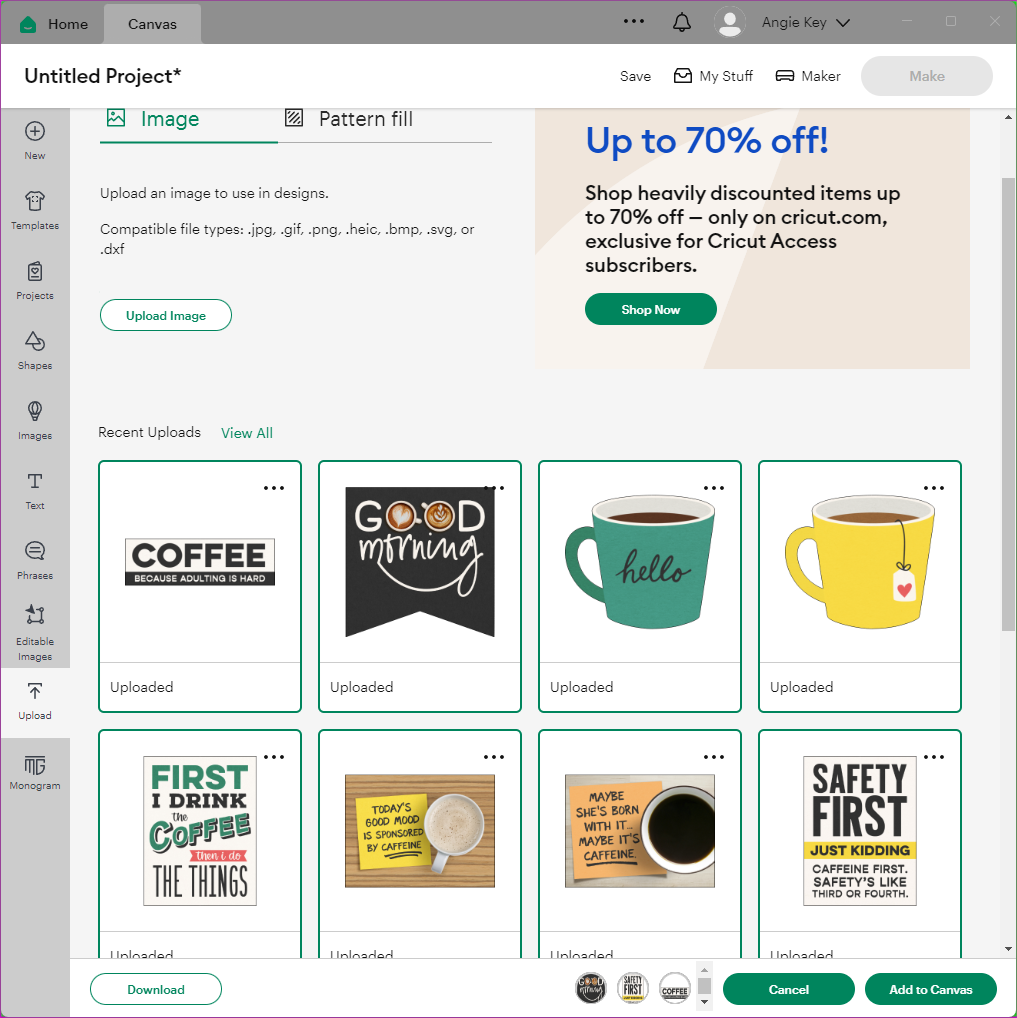Screen dimensions: 1017x1018
Task: Open the Templates panel in sidebar
Action: tap(35, 210)
